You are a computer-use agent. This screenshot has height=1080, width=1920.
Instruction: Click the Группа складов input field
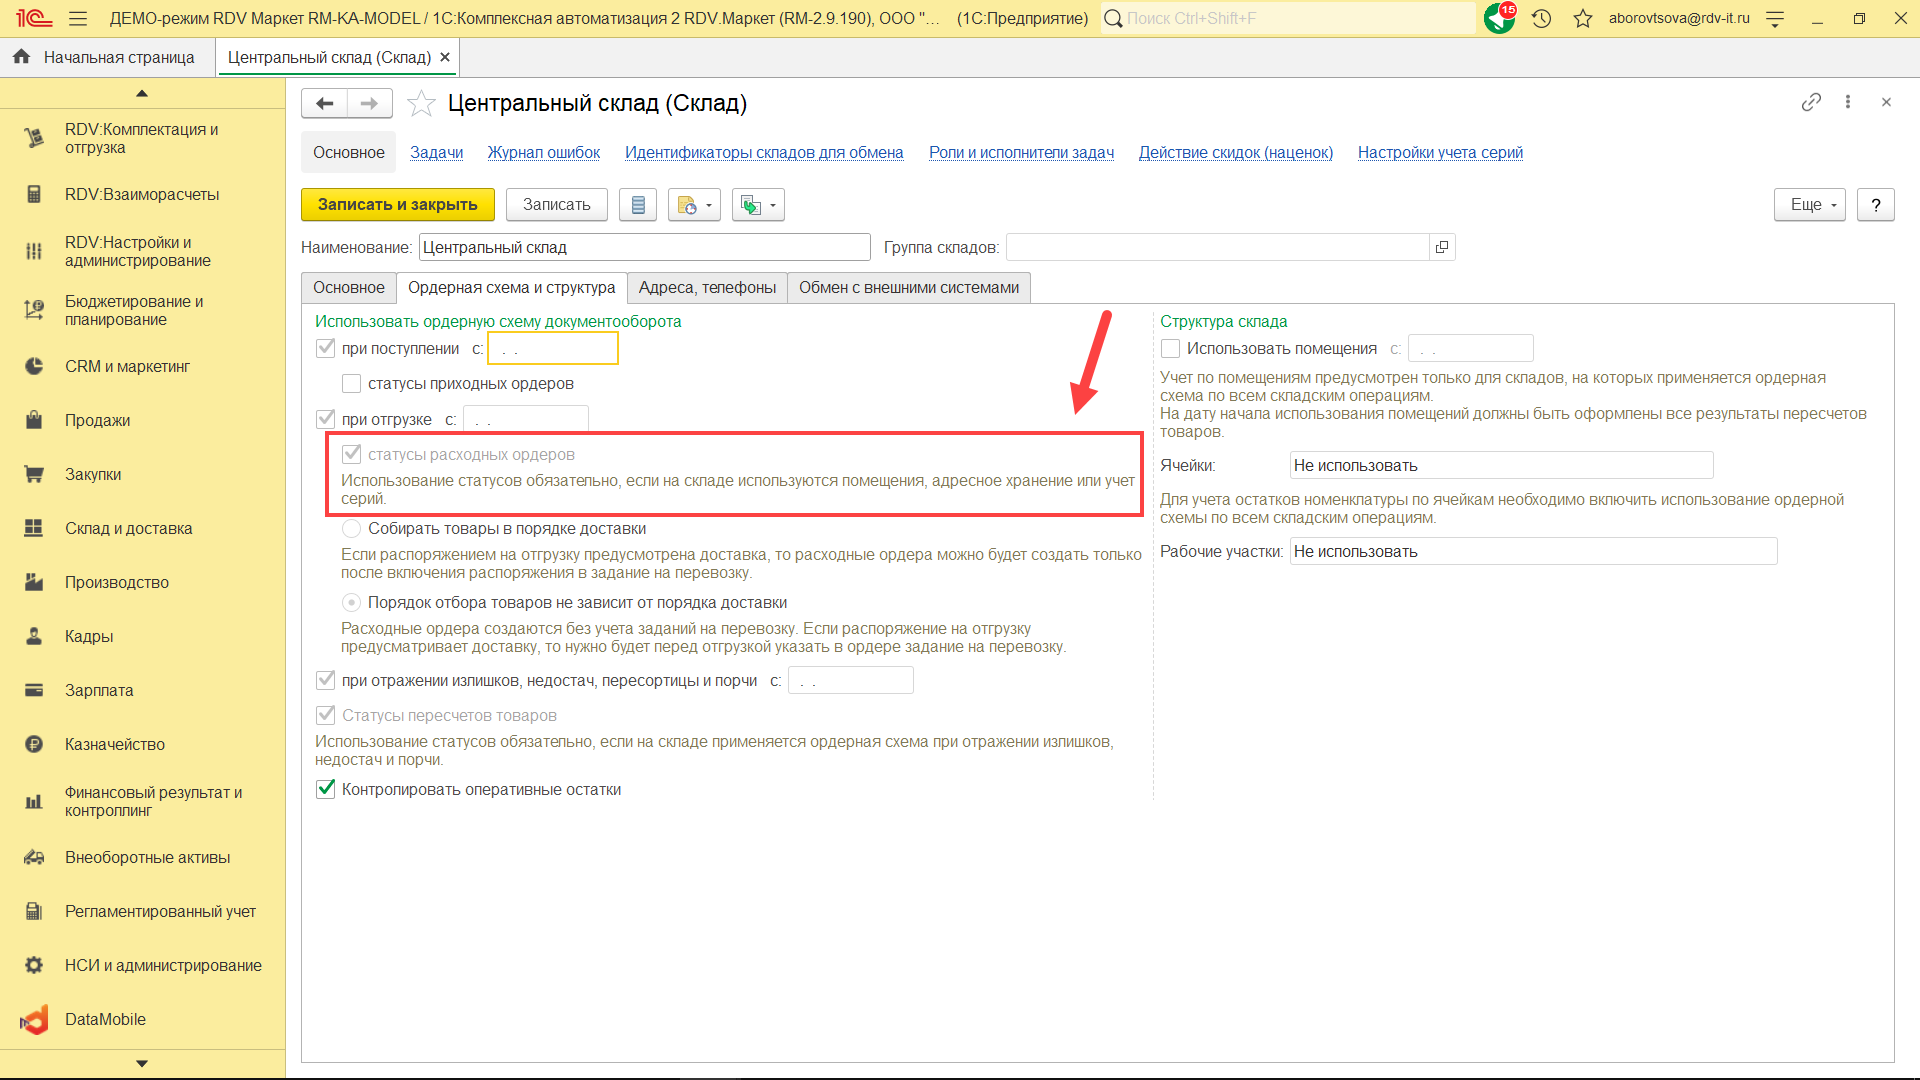1216,247
